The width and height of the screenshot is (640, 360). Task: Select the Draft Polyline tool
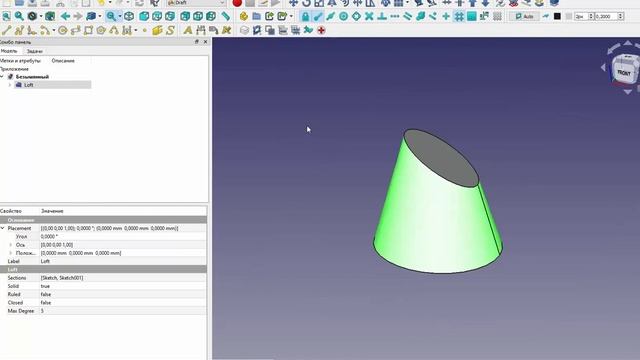coord(19,30)
